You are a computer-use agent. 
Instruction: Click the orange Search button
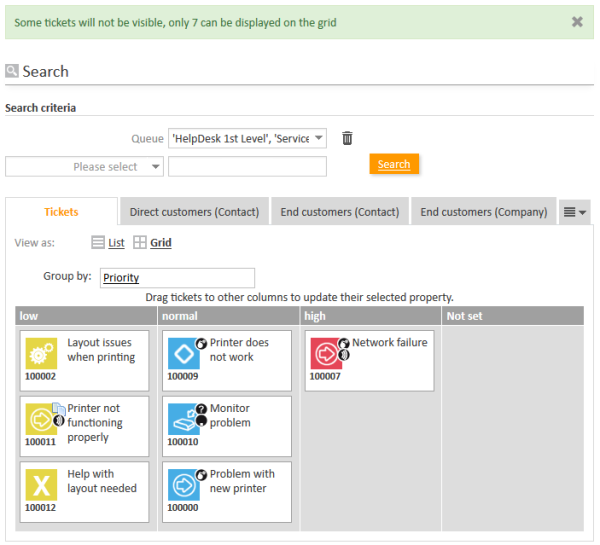[394, 164]
